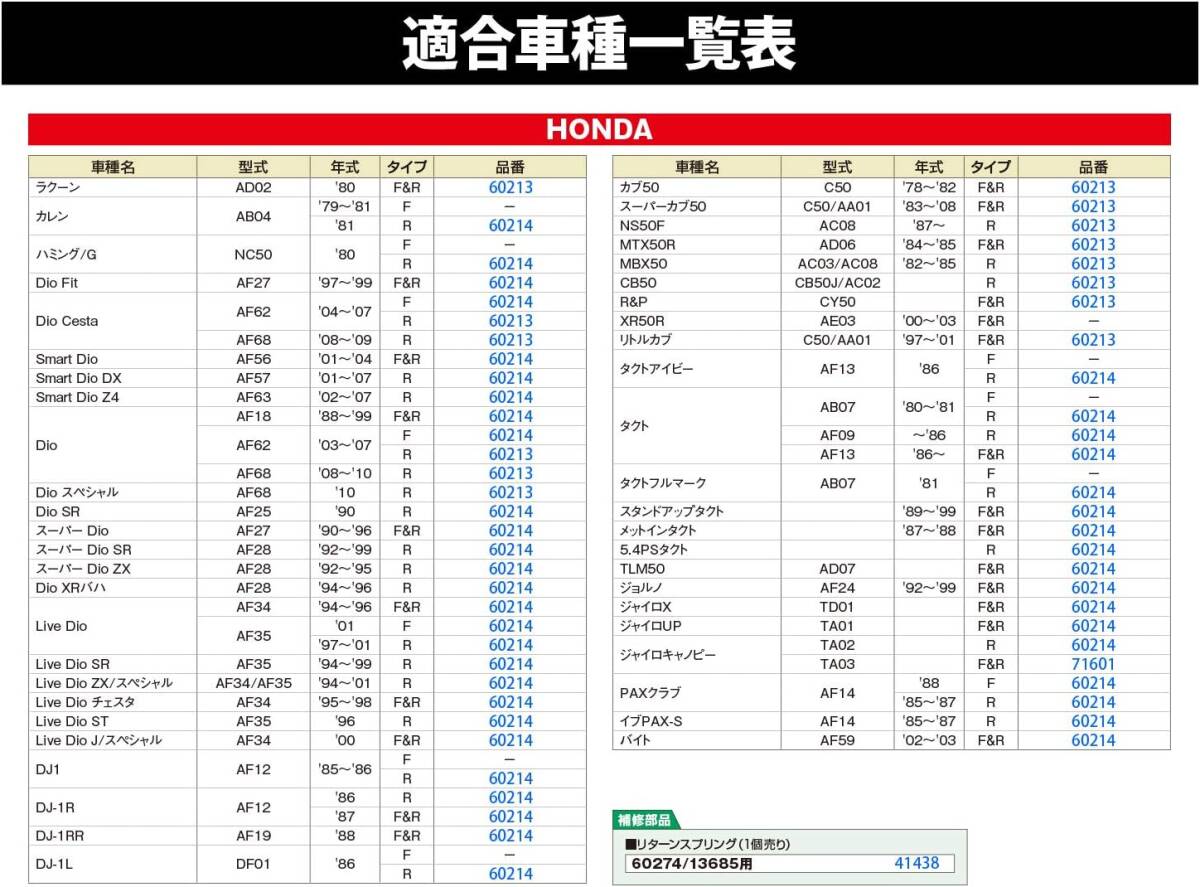
Task: Click the 'TA03' type code
Action: pos(838,664)
